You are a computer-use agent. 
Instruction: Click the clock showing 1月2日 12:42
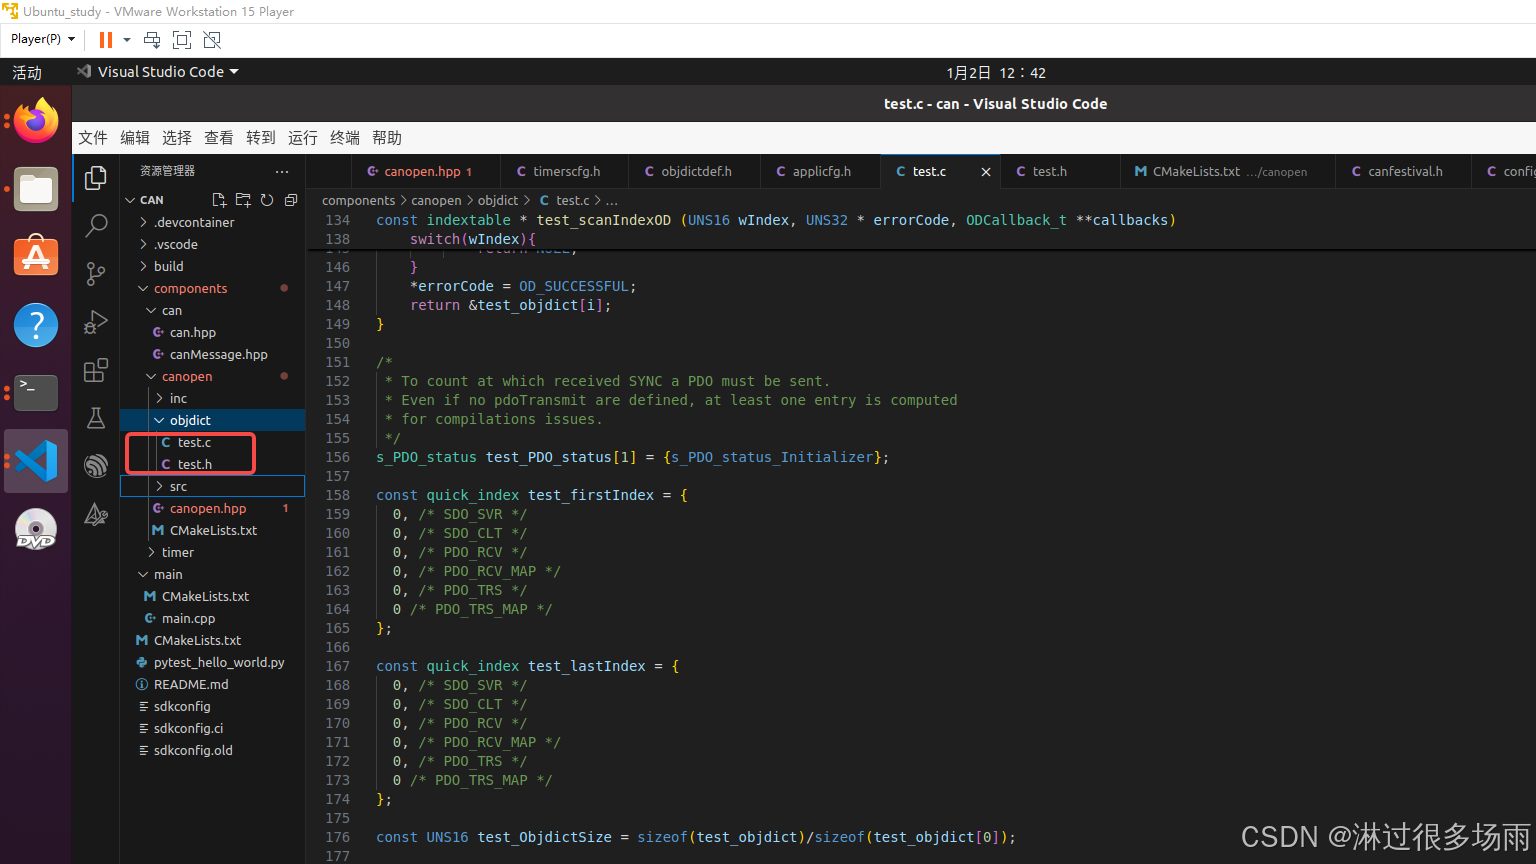[996, 73]
